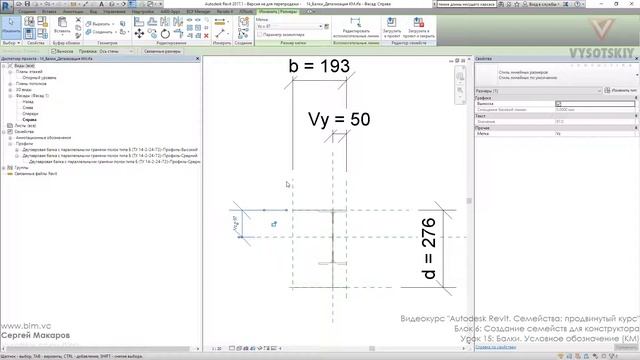640x360 pixels.
Task: Open the Revit application R menu
Action: click(x=6, y=6)
